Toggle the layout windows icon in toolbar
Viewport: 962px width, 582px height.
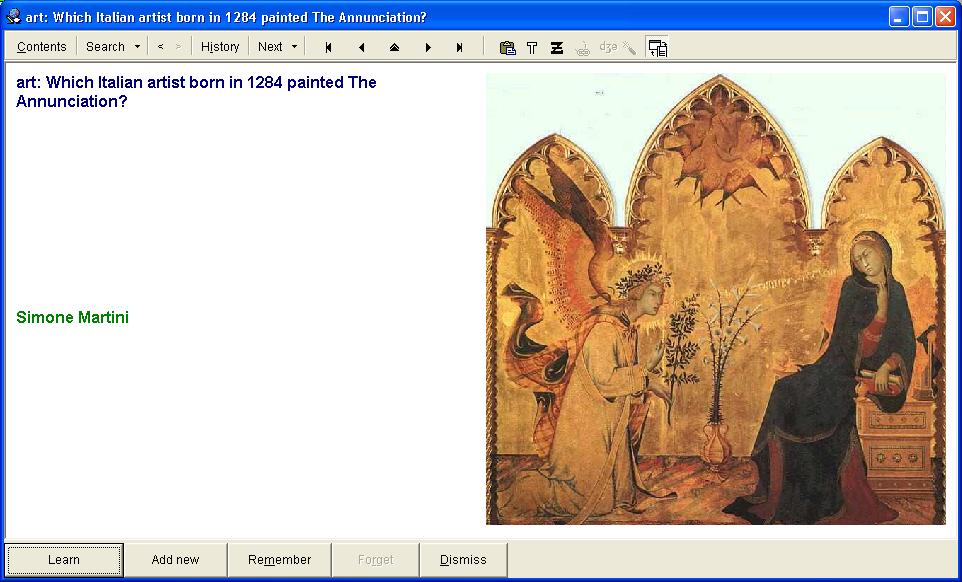pyautogui.click(x=657, y=47)
